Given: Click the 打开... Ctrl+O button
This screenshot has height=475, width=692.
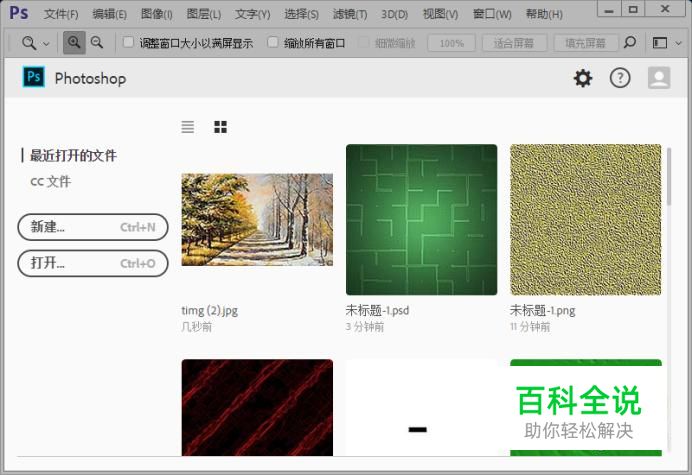Looking at the screenshot, I should tap(93, 263).
